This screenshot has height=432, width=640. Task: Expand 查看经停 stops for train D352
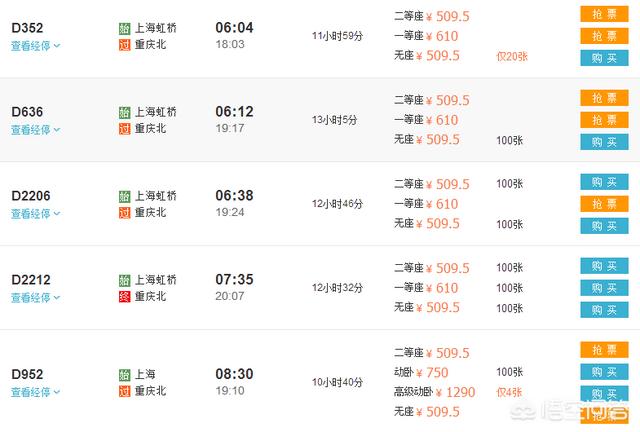click(36, 45)
